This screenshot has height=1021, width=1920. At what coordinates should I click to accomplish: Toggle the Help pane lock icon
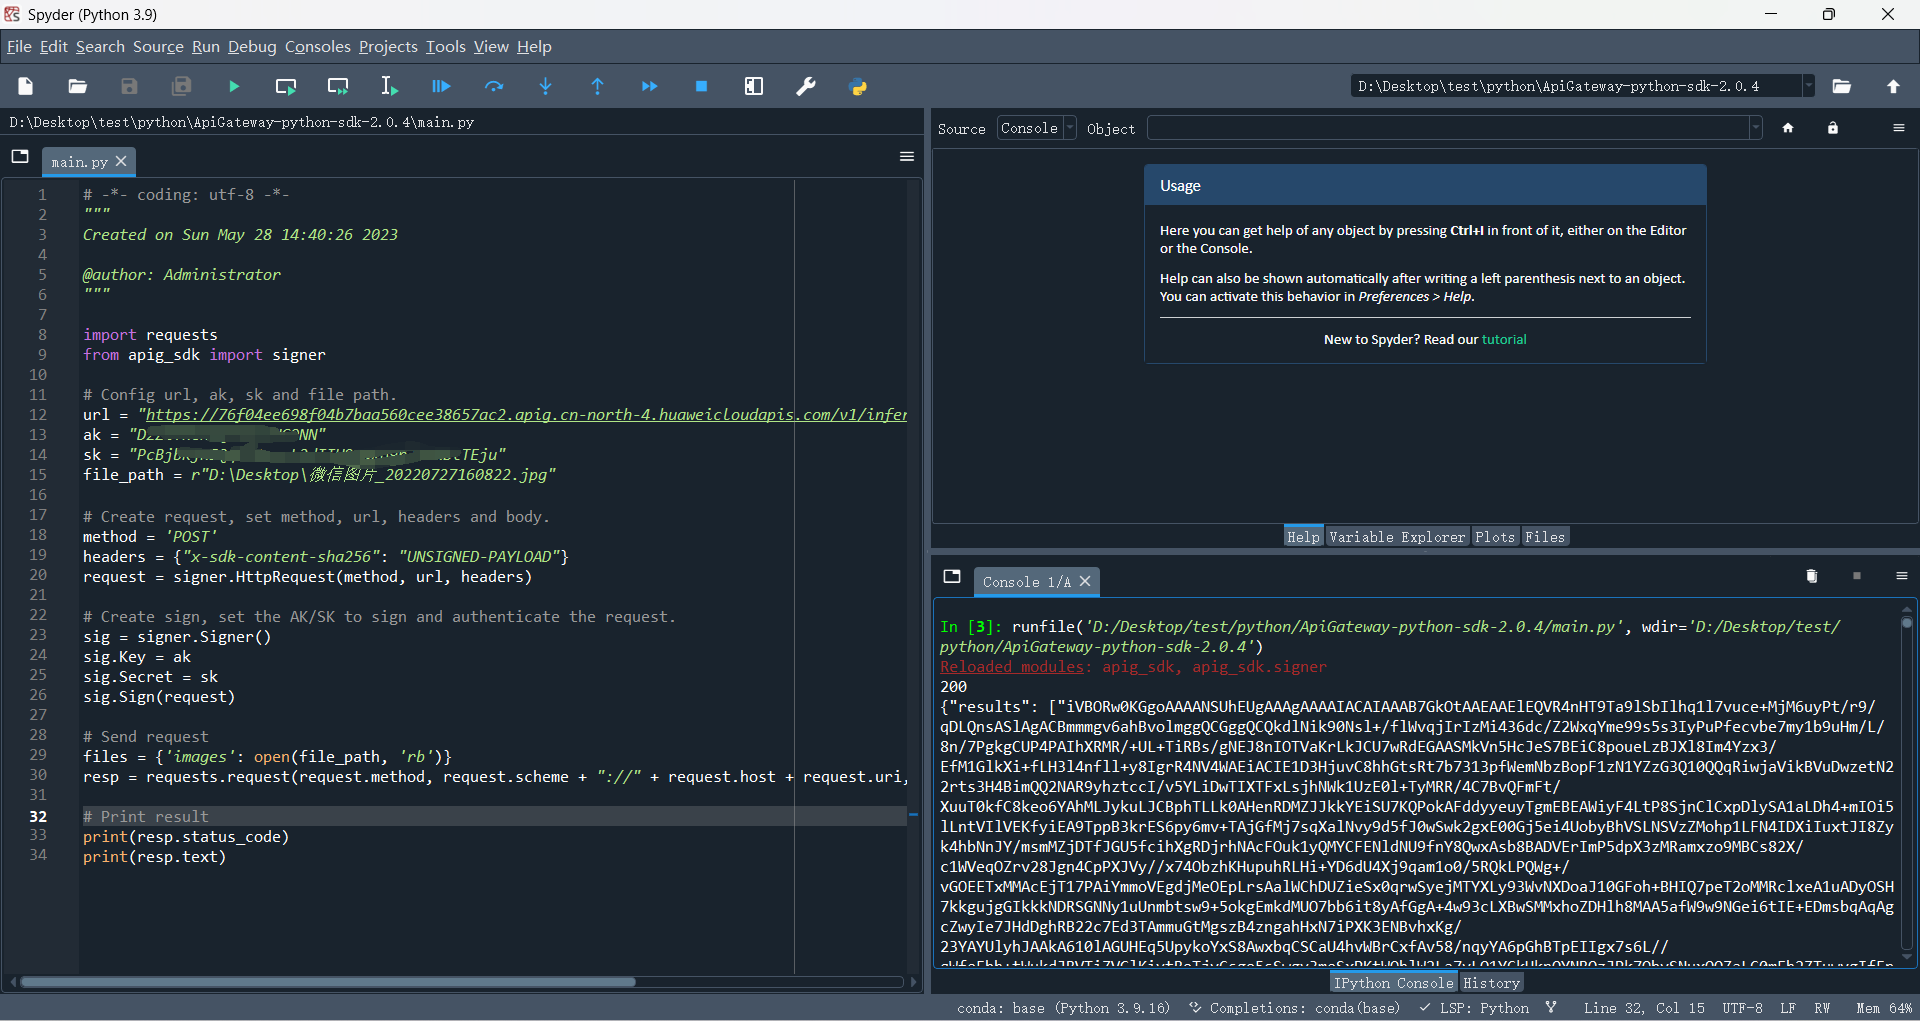pyautogui.click(x=1833, y=128)
